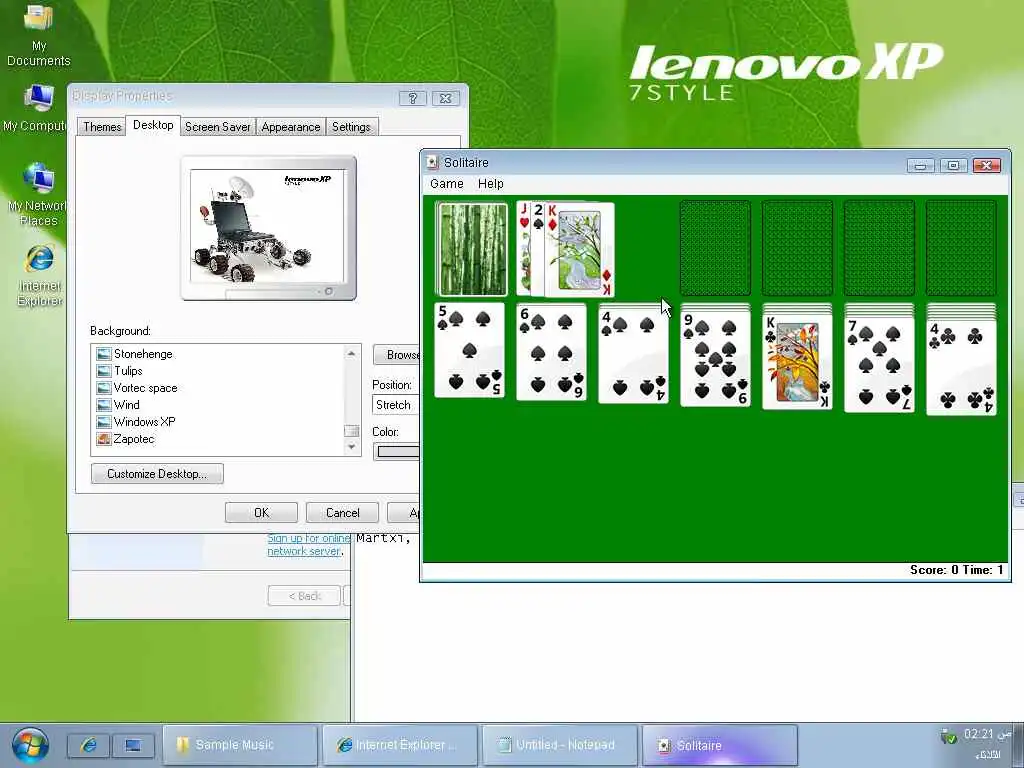
Task: Click the Browse button for backgrounds
Action: pos(396,355)
